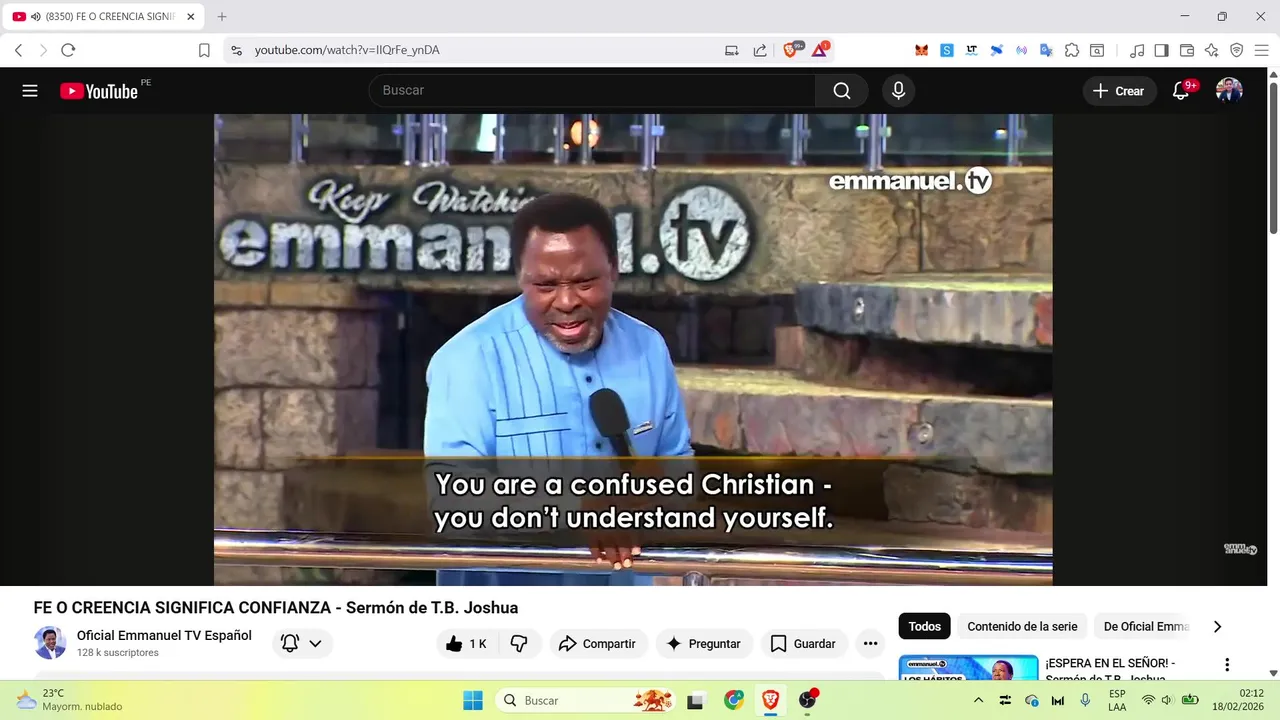
Task: Open Windows Start menu
Action: 473,700
